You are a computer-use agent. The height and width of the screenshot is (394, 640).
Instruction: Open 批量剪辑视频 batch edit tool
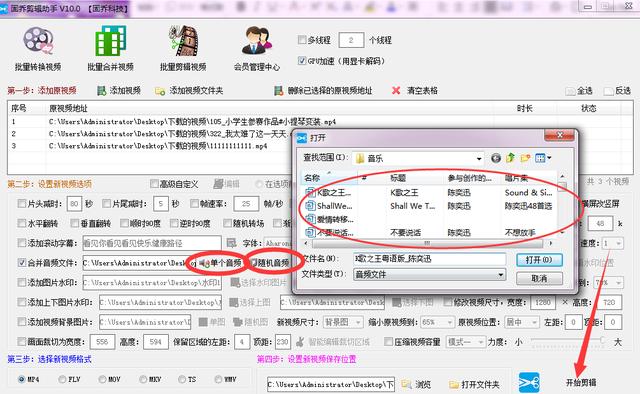183,48
